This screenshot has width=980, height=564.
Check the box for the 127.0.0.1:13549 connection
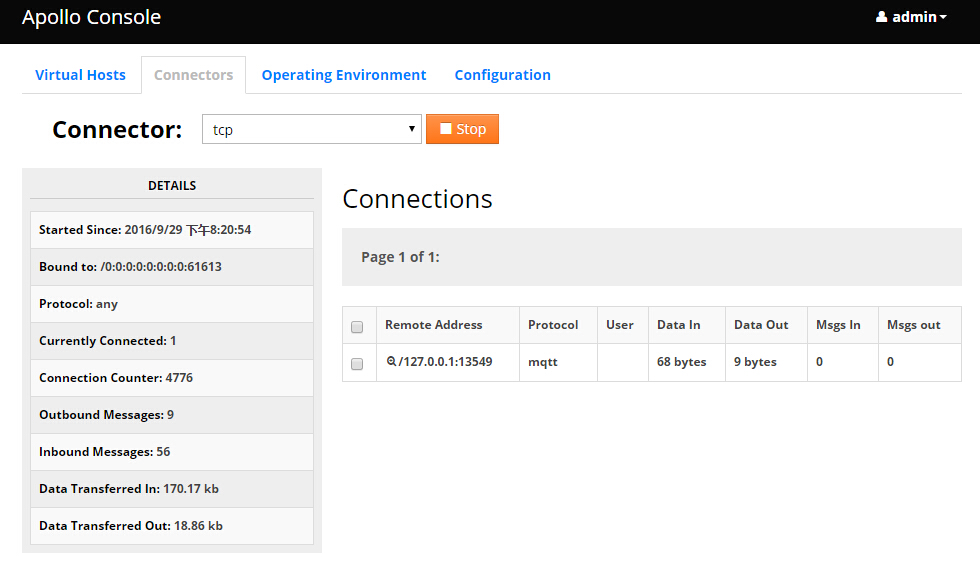click(357, 364)
